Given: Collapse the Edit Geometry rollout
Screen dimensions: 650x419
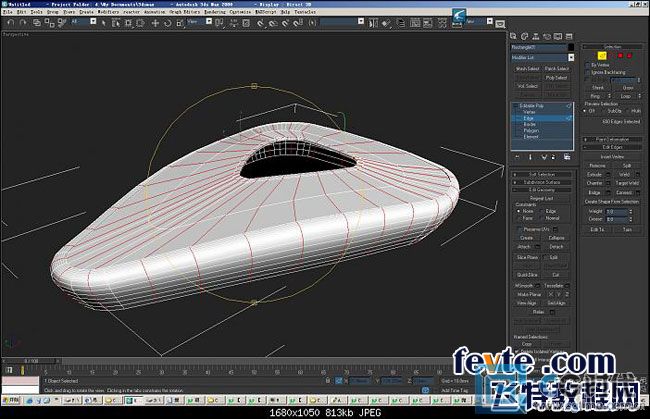Looking at the screenshot, I should pyautogui.click(x=542, y=190).
